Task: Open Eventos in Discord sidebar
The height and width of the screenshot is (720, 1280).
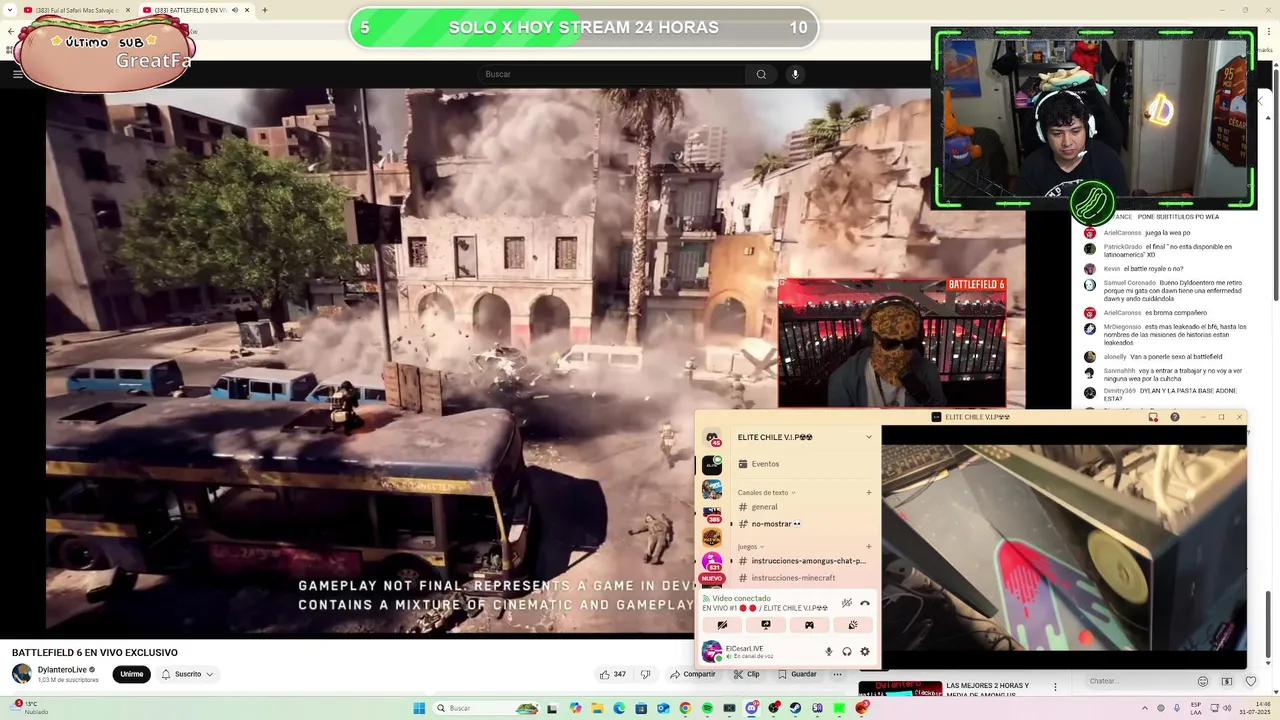Action: tap(765, 464)
